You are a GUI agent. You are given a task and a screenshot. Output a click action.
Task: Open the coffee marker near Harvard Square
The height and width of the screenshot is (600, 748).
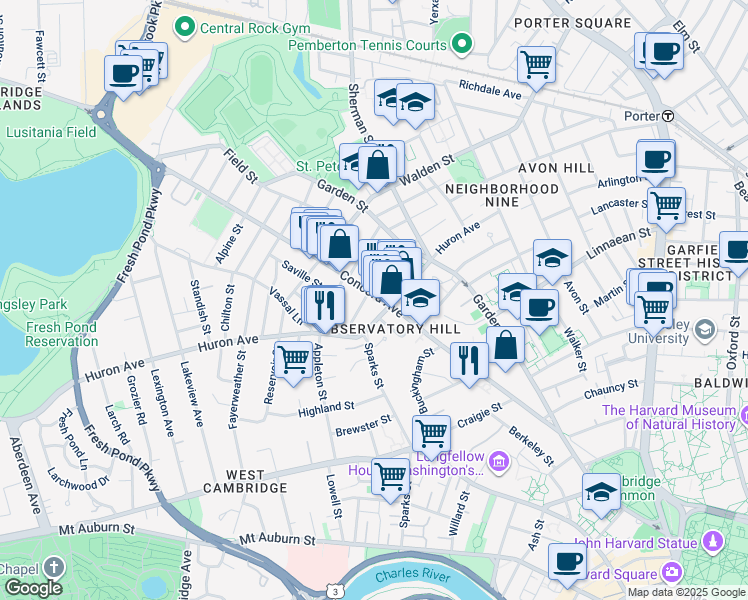[x=568, y=562]
